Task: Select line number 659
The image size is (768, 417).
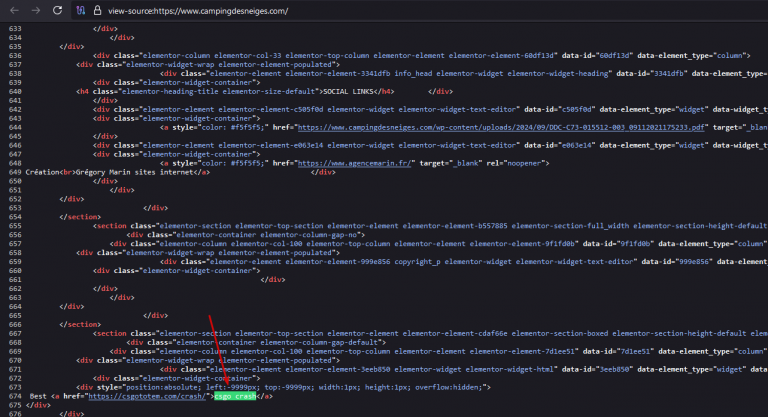Action: 15,262
